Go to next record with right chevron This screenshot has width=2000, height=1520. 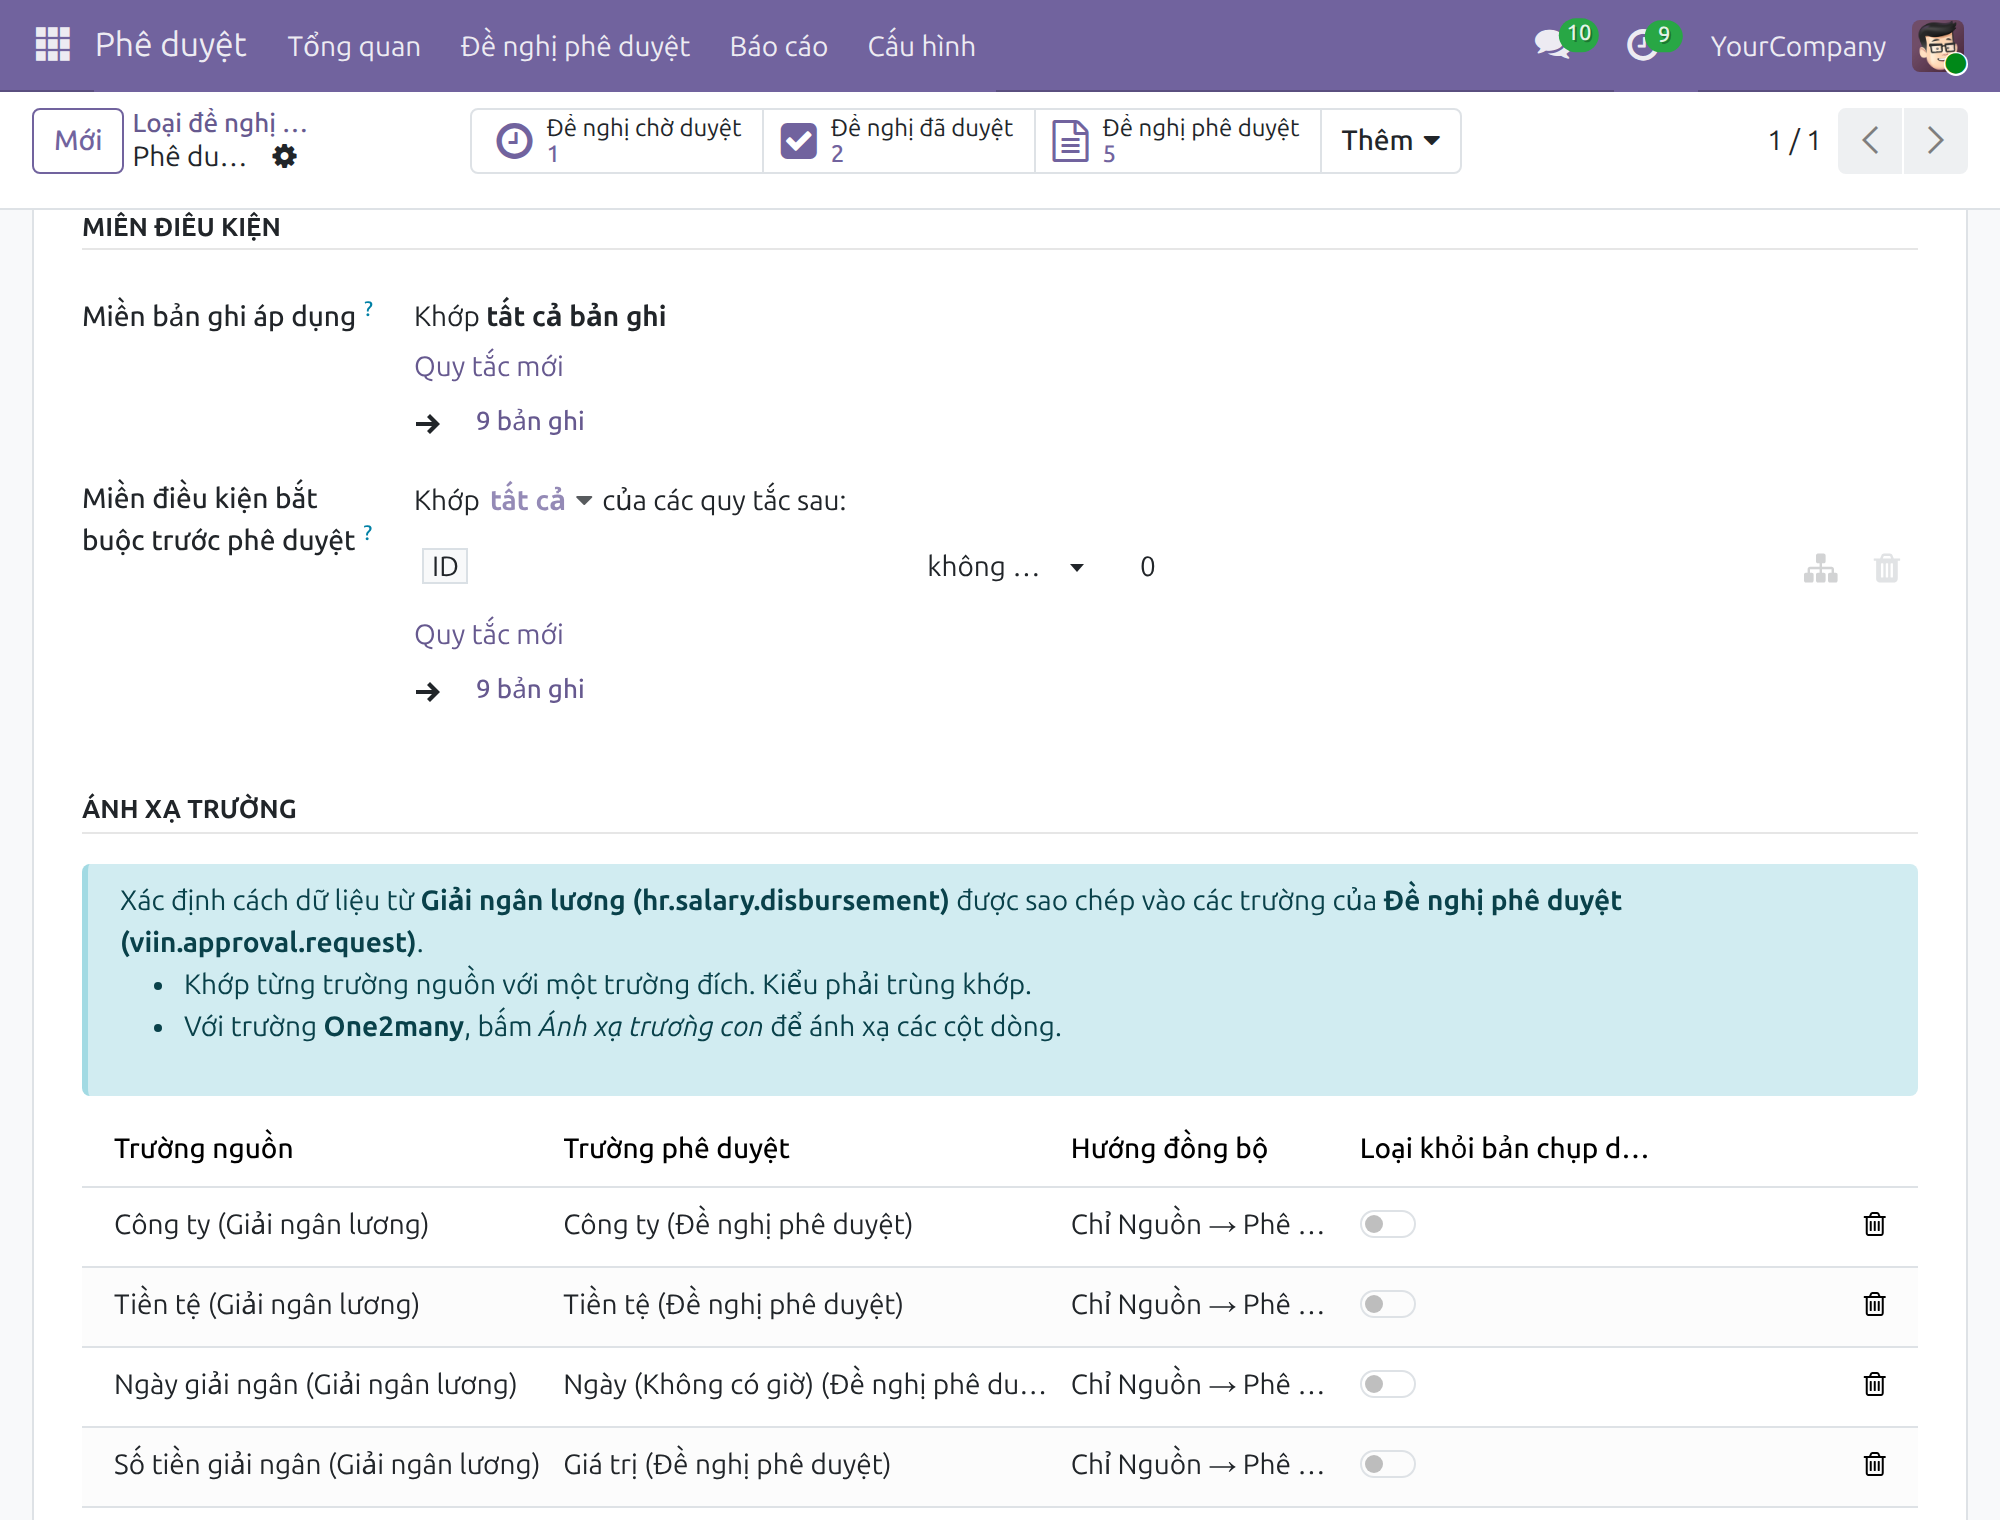point(1936,140)
